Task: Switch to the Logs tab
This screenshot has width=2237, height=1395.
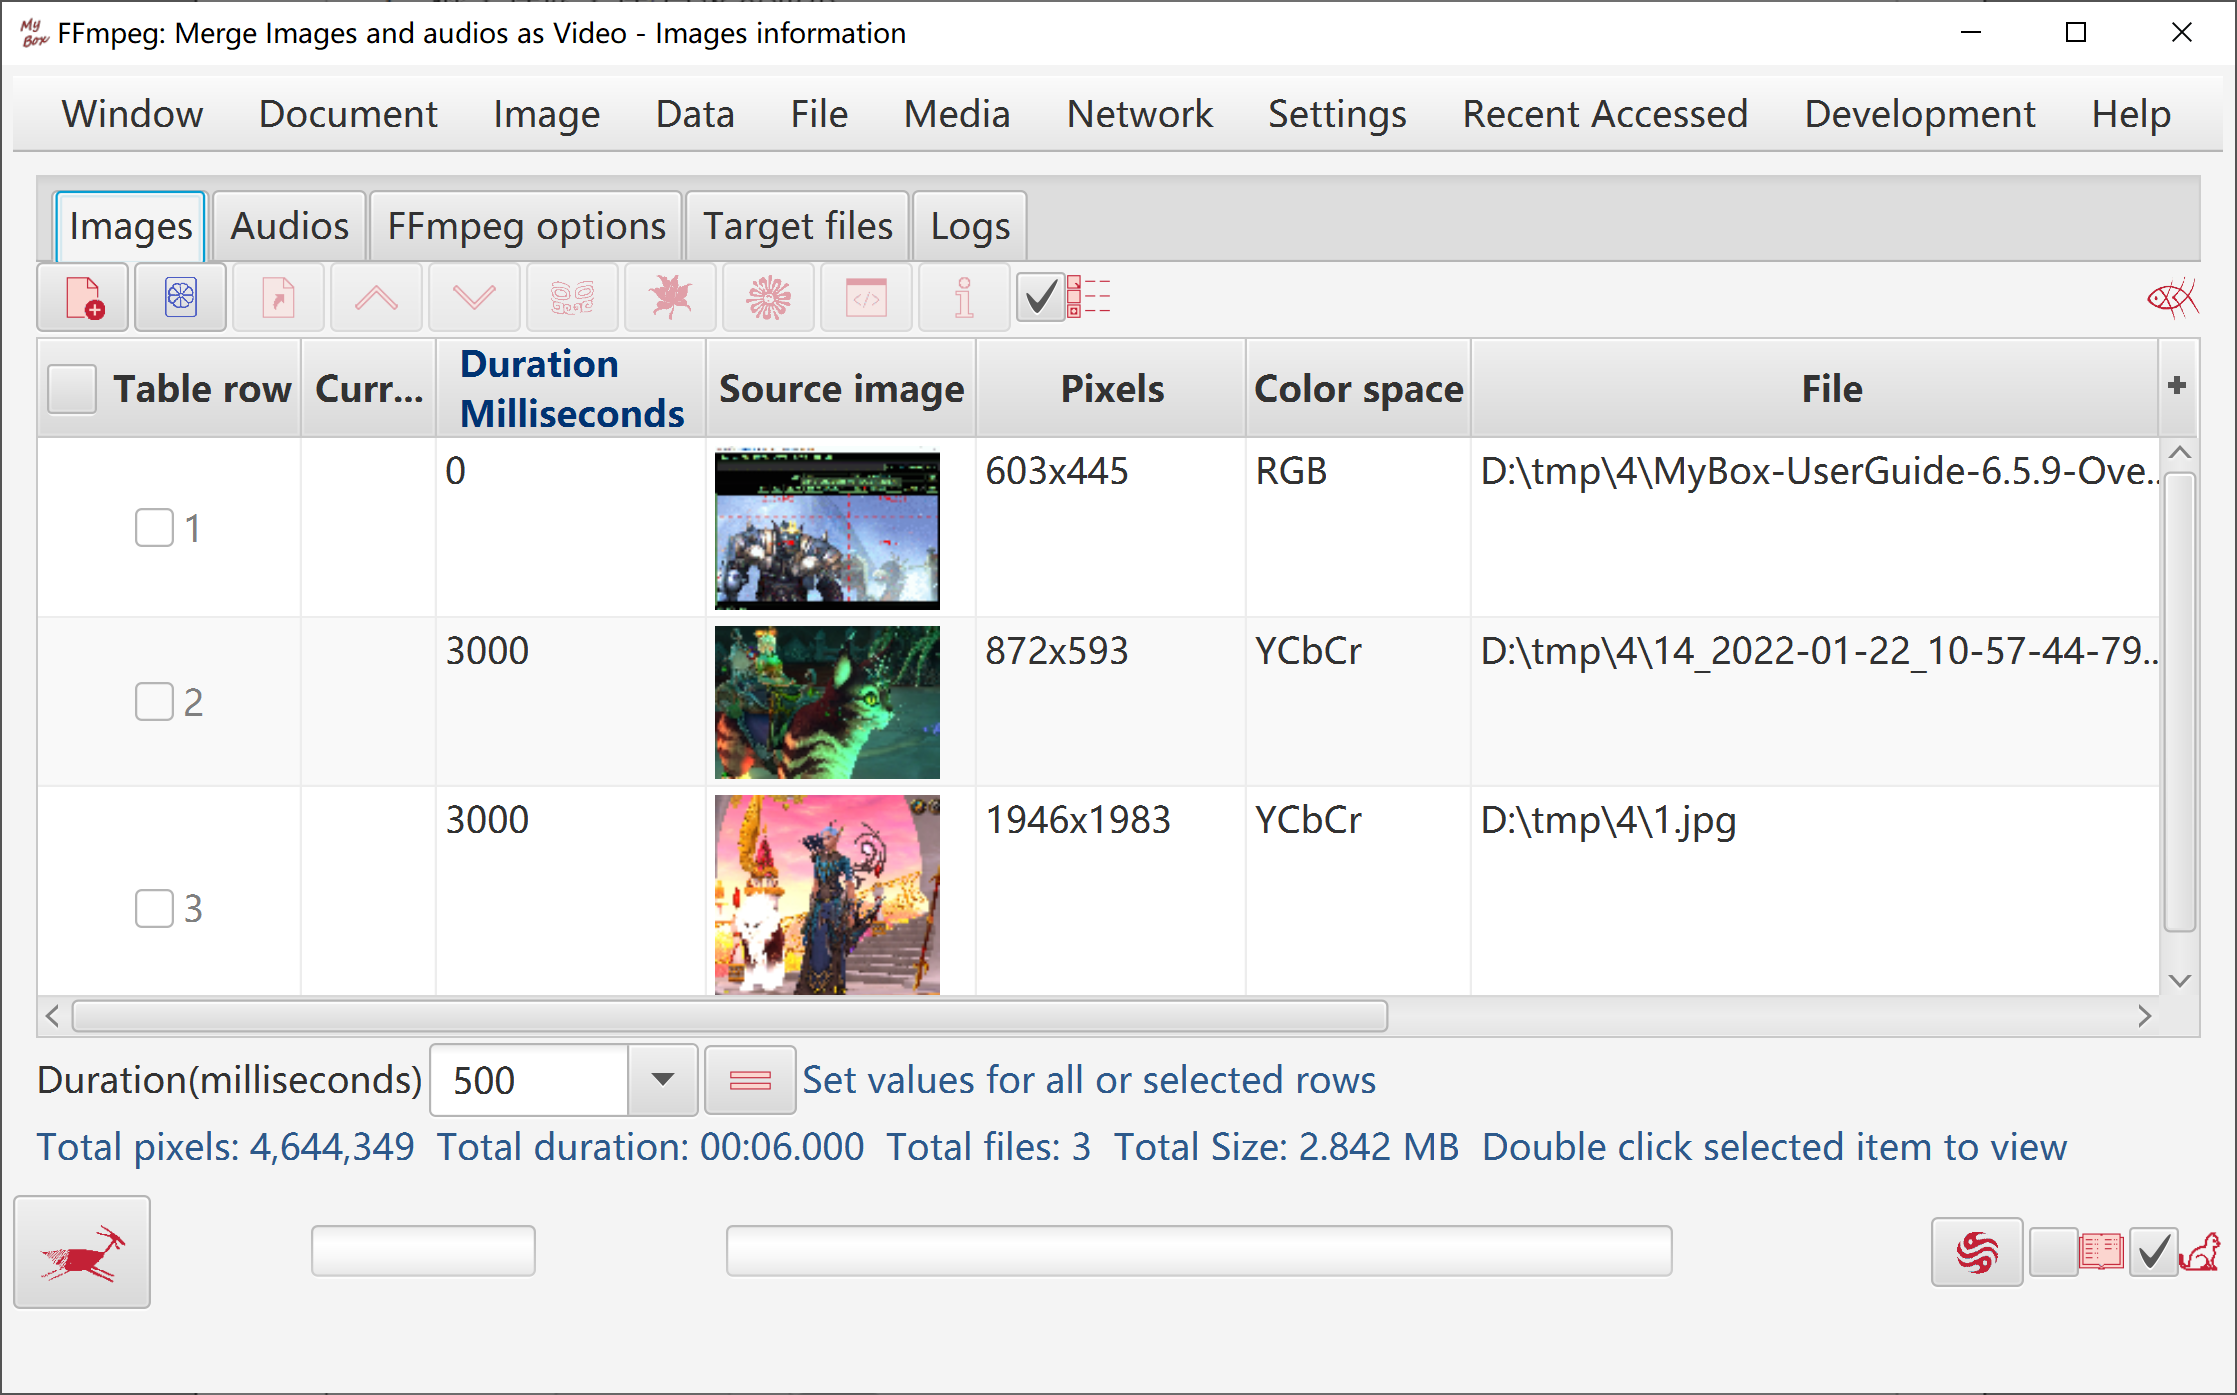Action: [x=970, y=226]
